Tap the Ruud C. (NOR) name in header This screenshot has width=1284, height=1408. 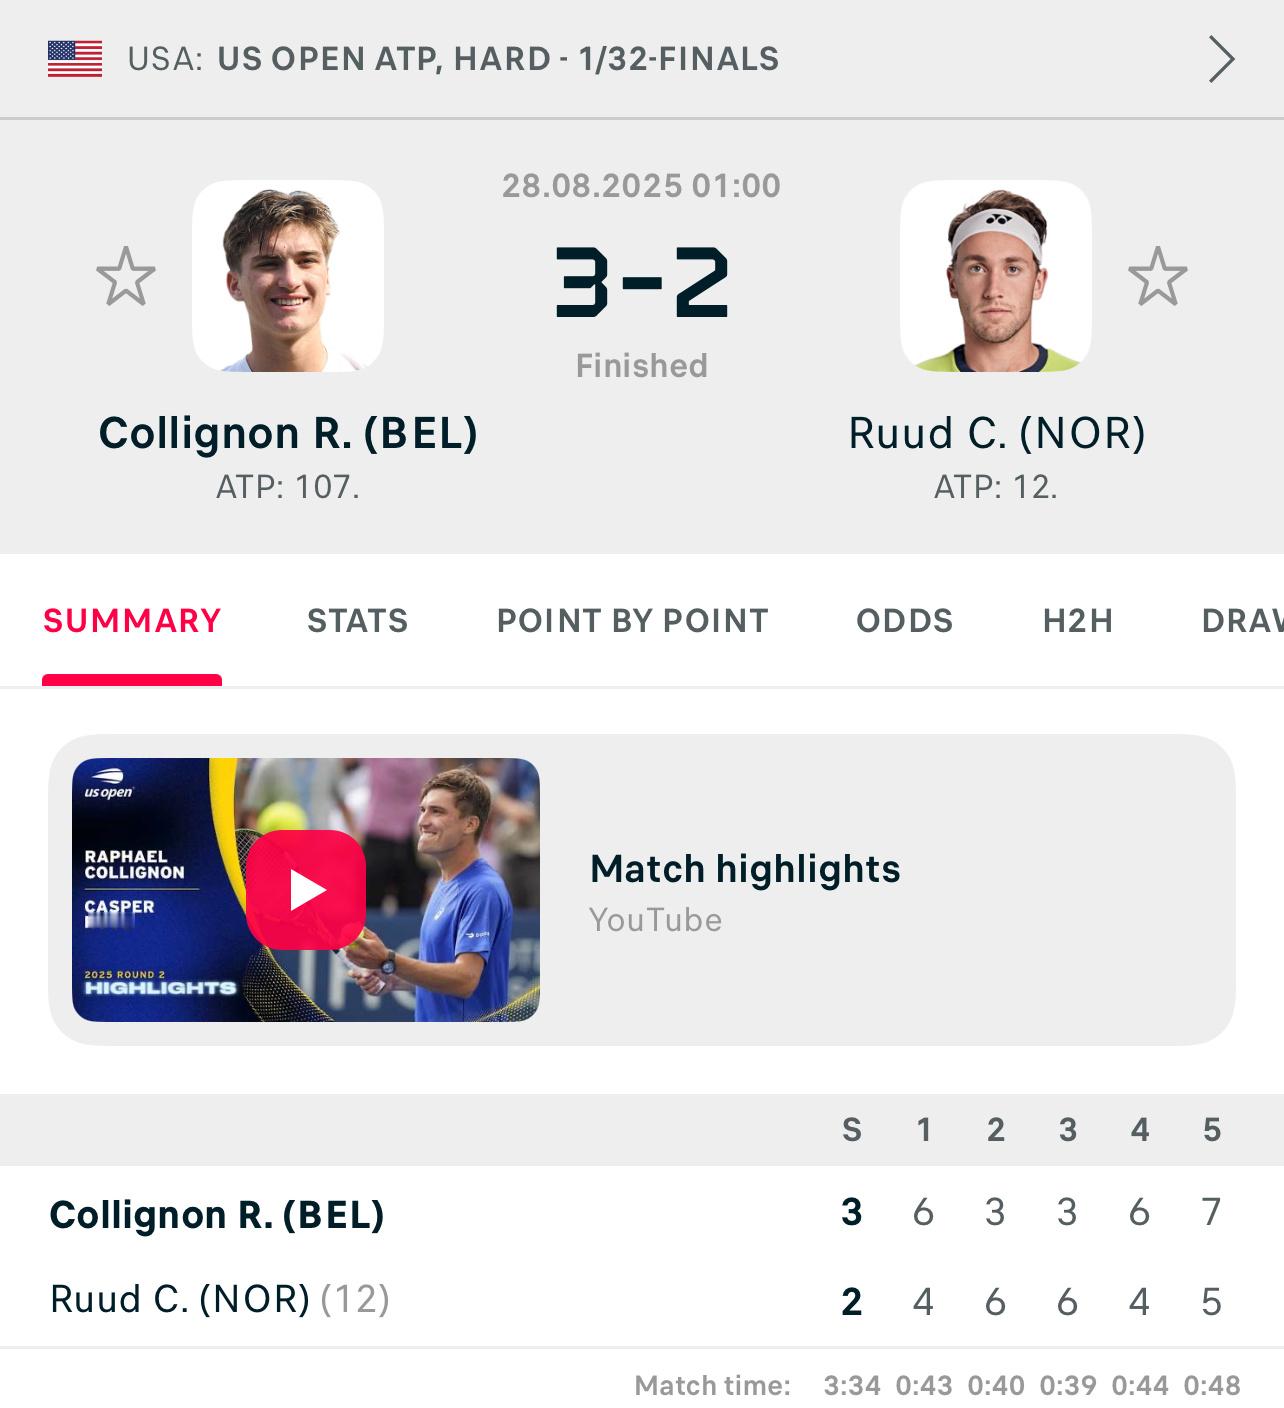coord(997,433)
